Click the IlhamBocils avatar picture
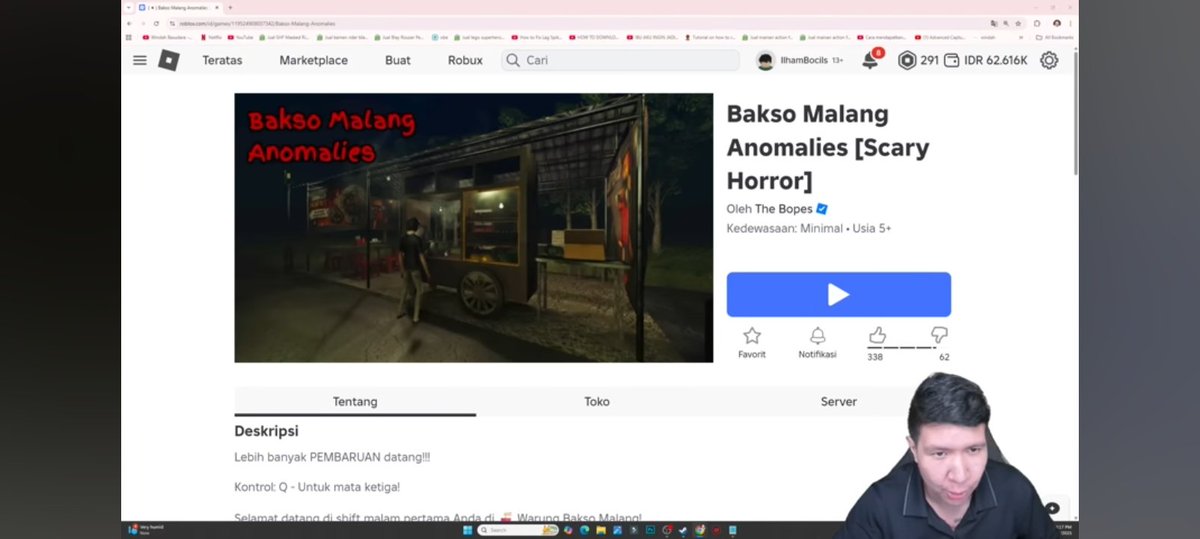Image resolution: width=1200 pixels, height=539 pixels. click(765, 61)
